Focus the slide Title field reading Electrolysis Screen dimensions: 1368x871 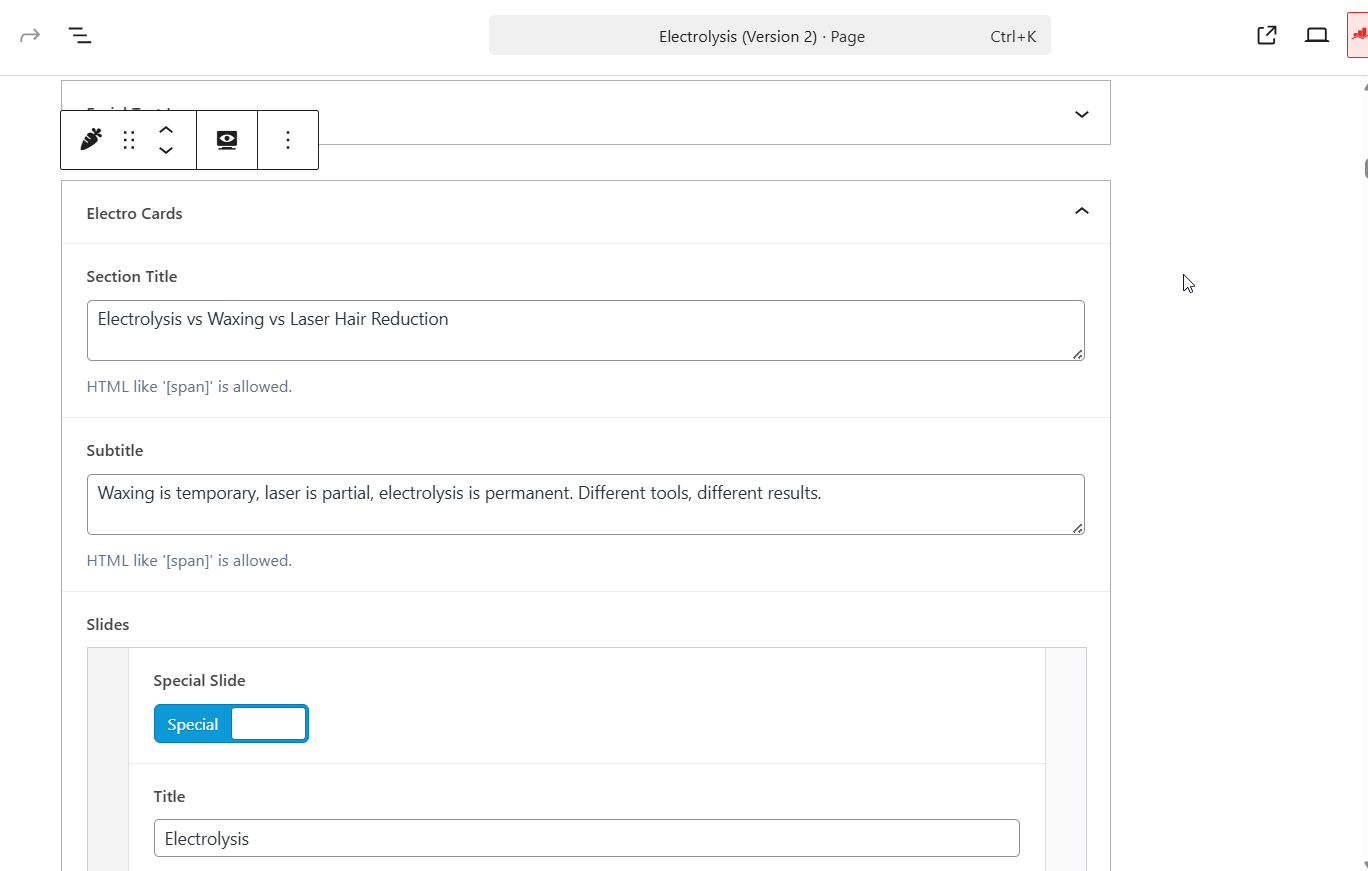pos(586,838)
